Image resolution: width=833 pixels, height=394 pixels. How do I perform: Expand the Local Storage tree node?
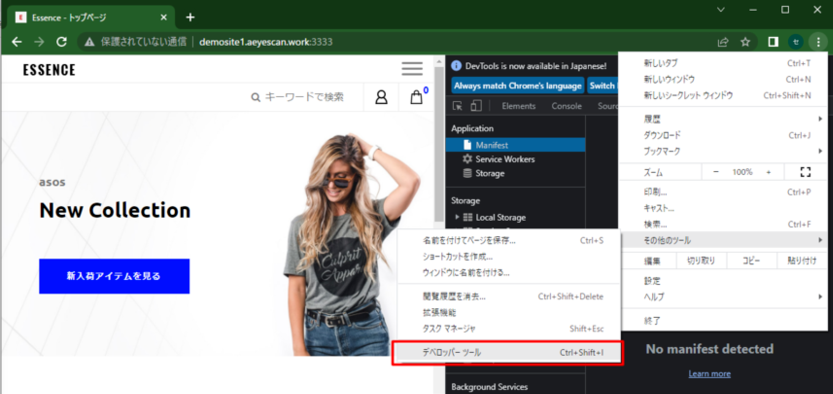click(457, 217)
